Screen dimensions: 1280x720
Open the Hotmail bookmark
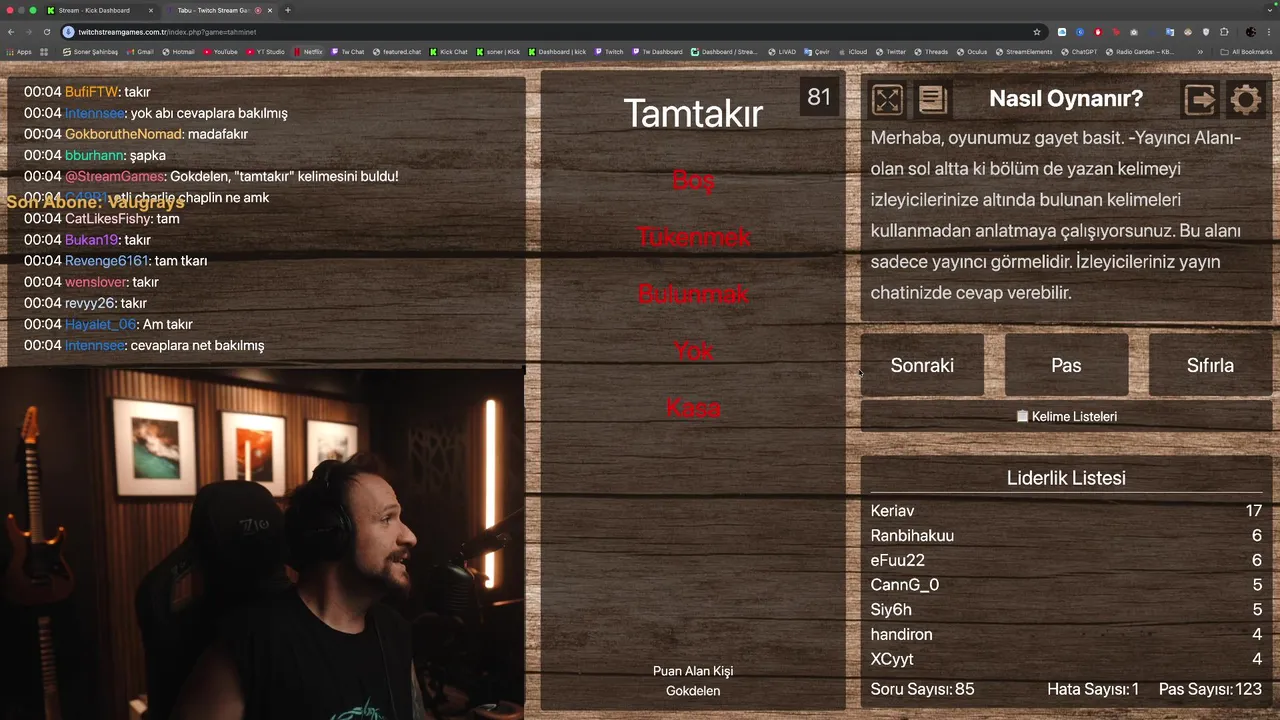click(x=178, y=51)
